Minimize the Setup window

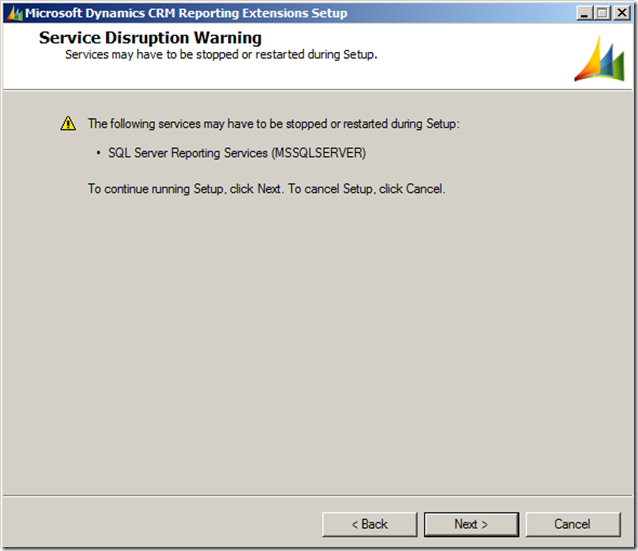click(x=584, y=13)
